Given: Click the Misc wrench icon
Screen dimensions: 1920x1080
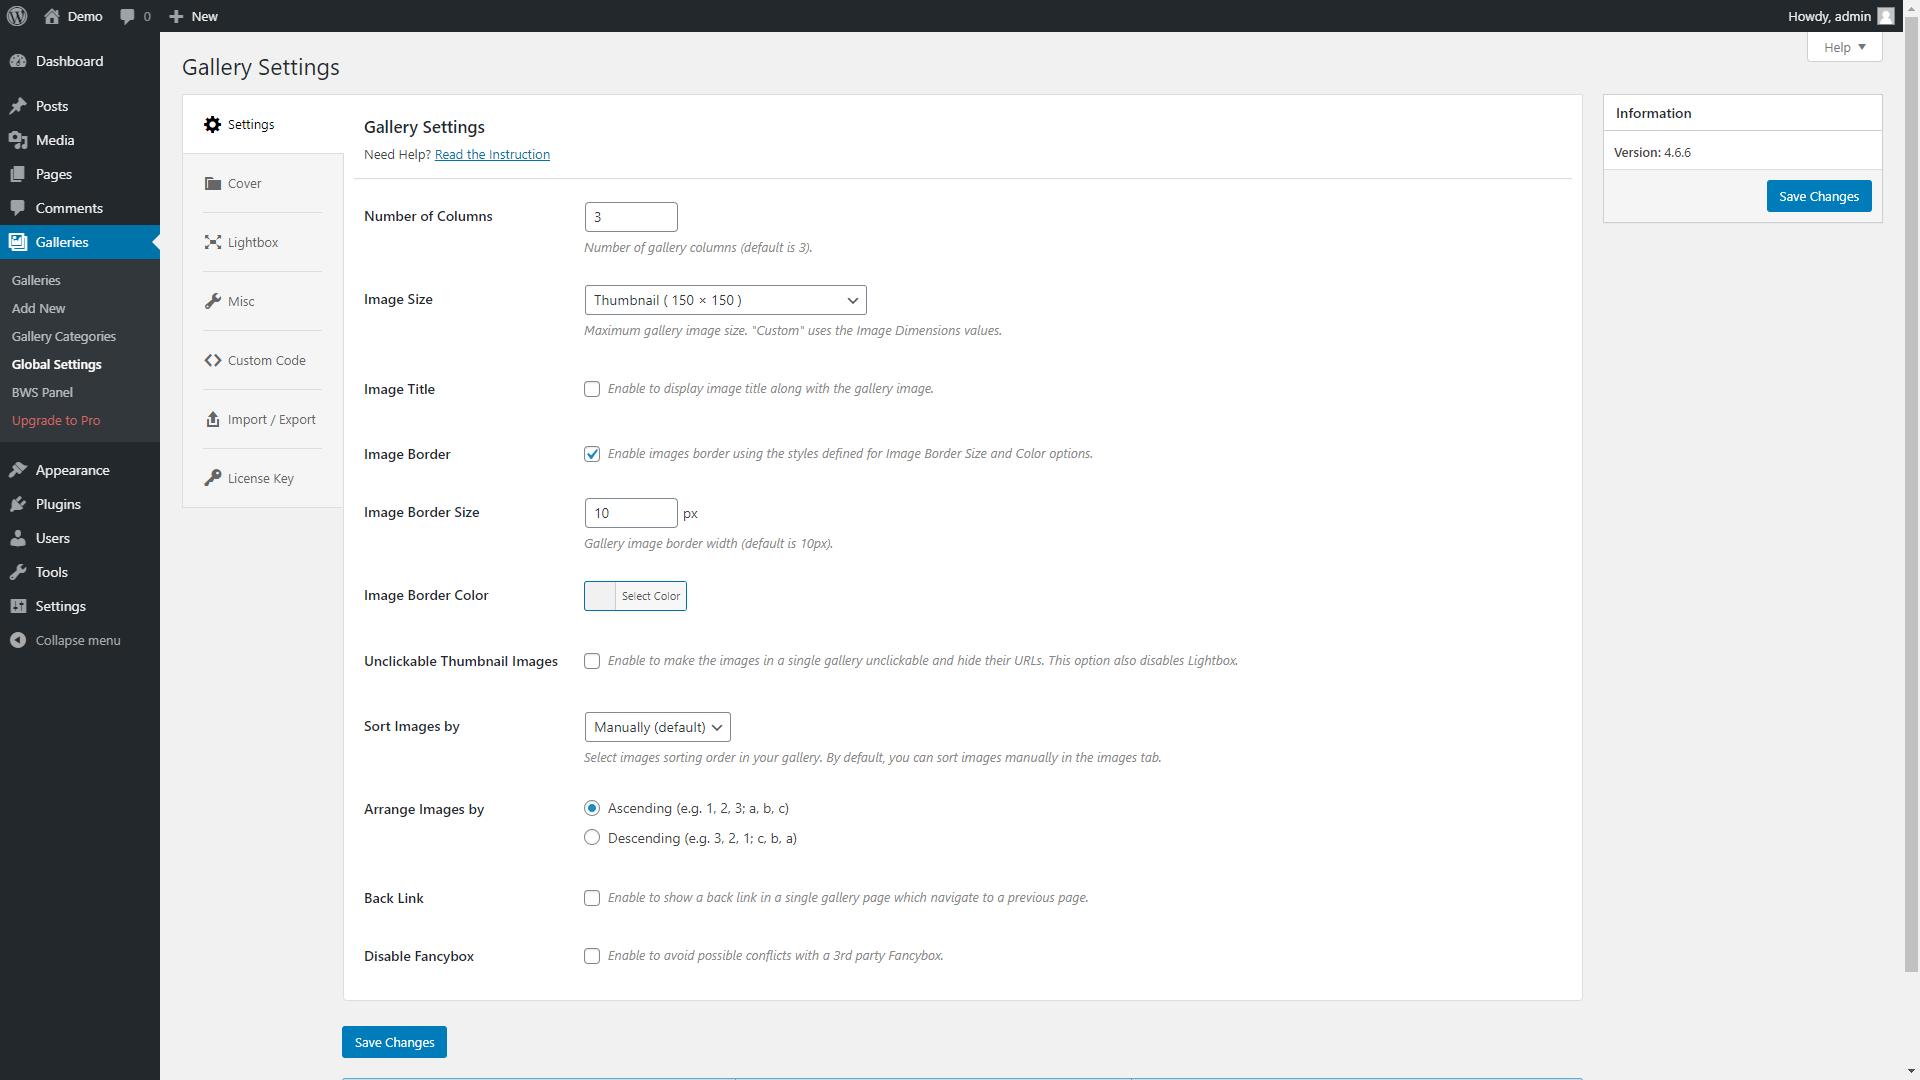Looking at the screenshot, I should pyautogui.click(x=240, y=301).
